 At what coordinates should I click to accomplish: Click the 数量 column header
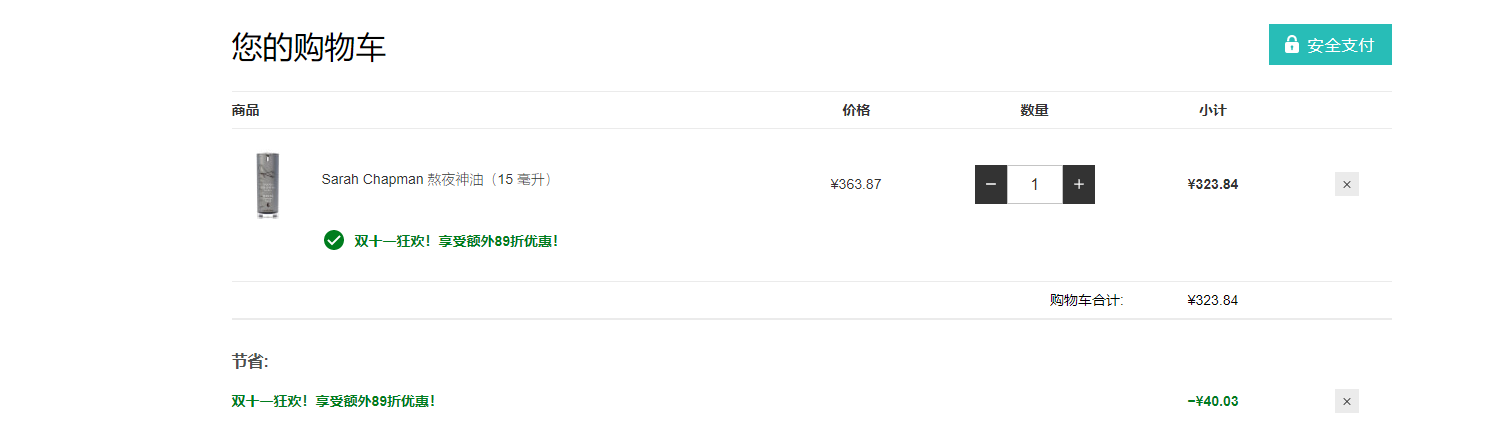point(1035,110)
